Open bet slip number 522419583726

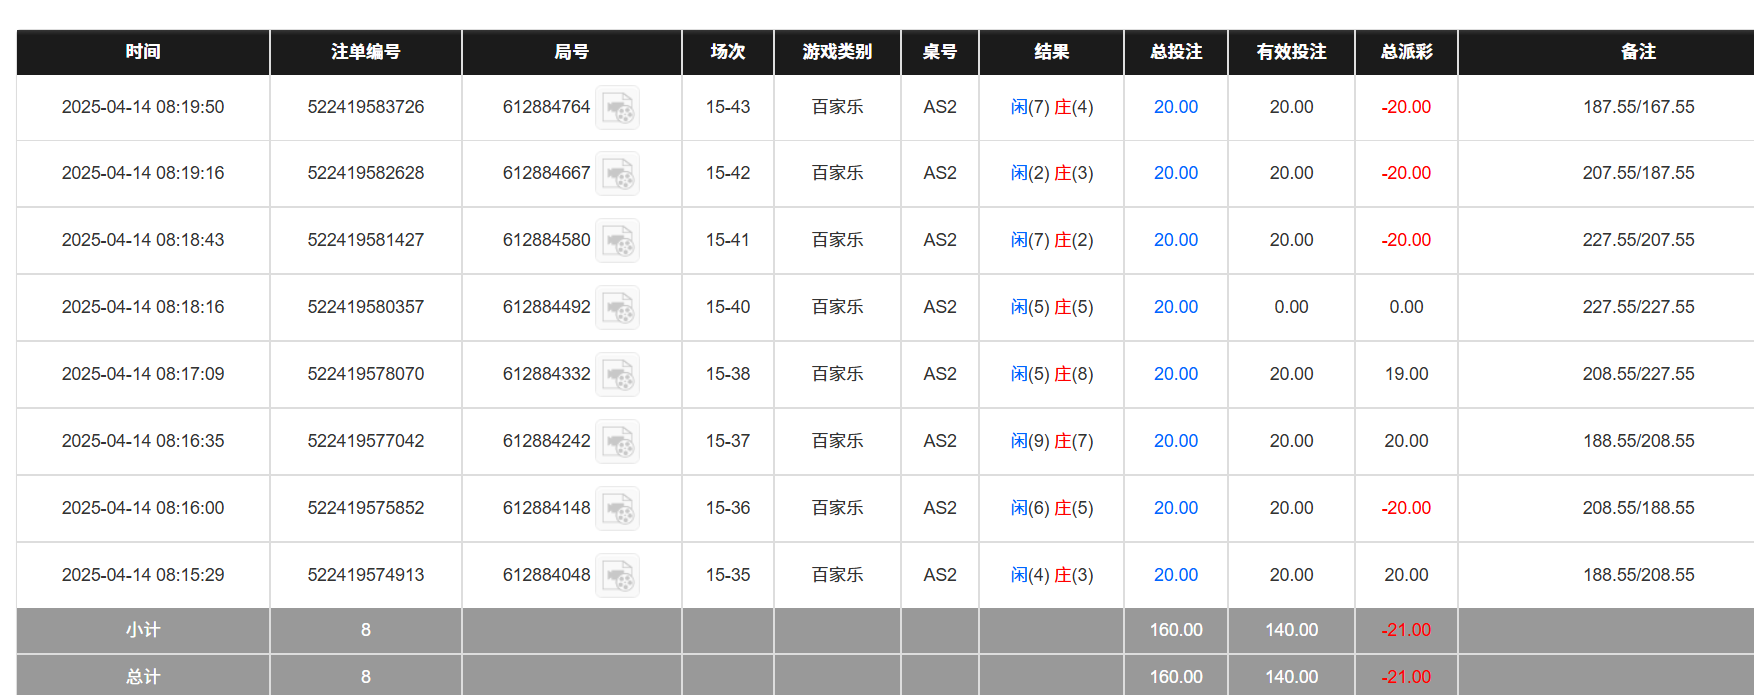coord(365,107)
